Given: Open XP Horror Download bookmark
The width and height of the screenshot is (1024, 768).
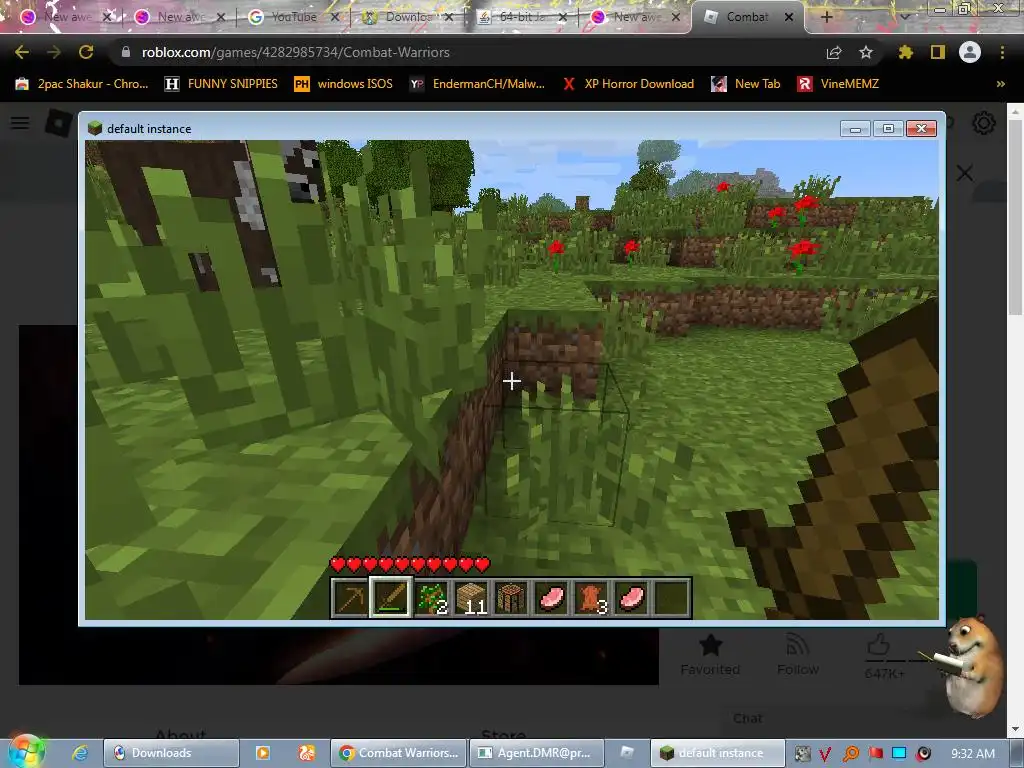Looking at the screenshot, I should tap(628, 84).
